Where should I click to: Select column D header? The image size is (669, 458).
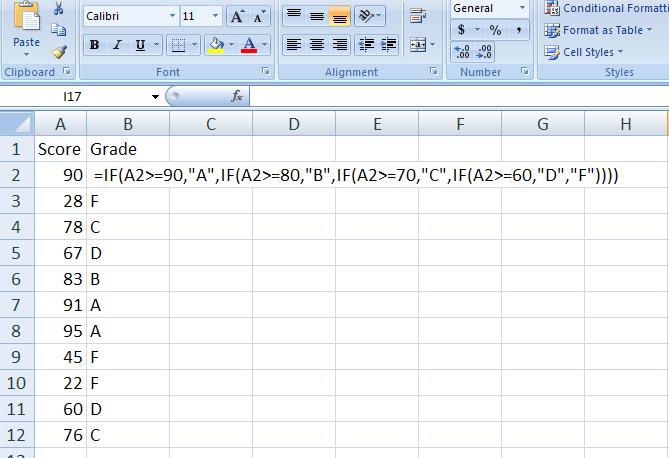pos(294,124)
